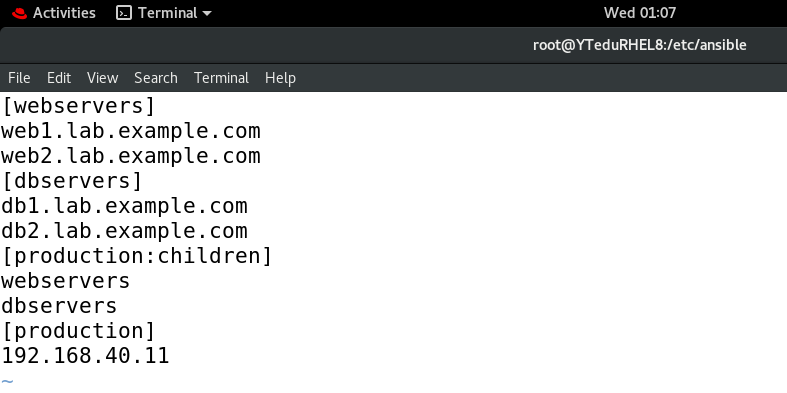This screenshot has width=787, height=393.
Task: Click the Red Hat logo icon
Action: tap(20, 13)
